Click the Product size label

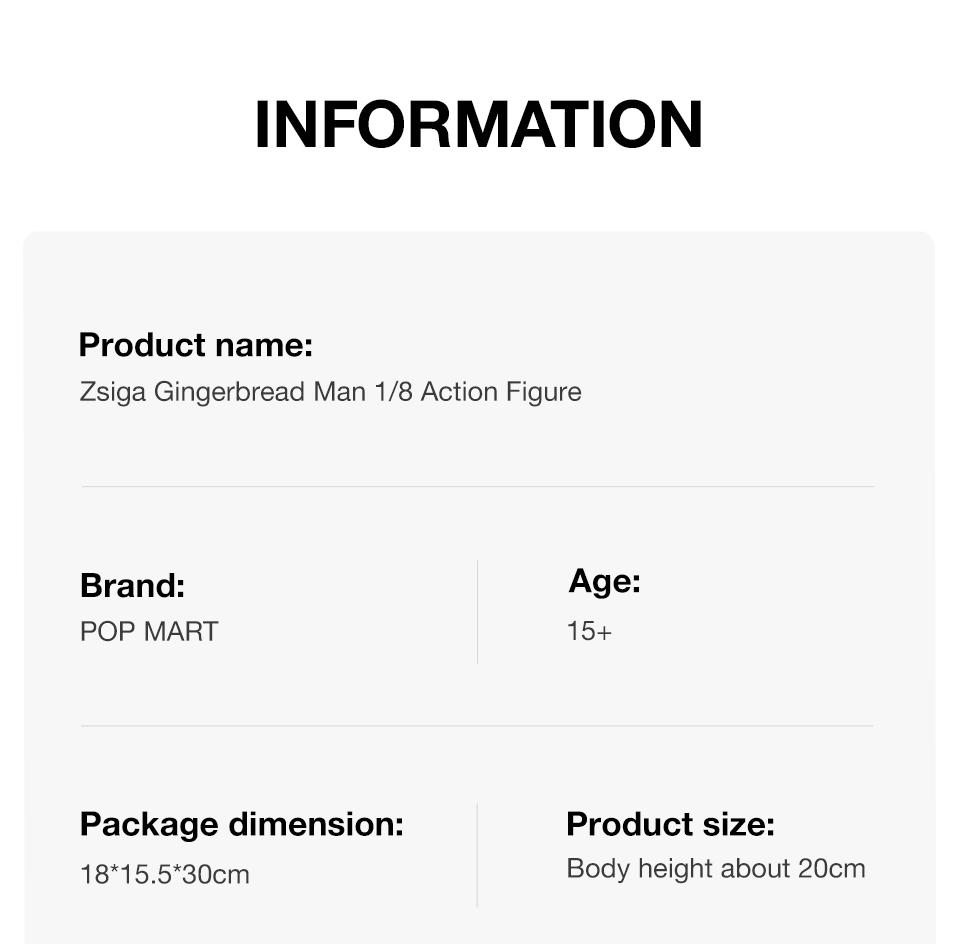[x=670, y=824]
